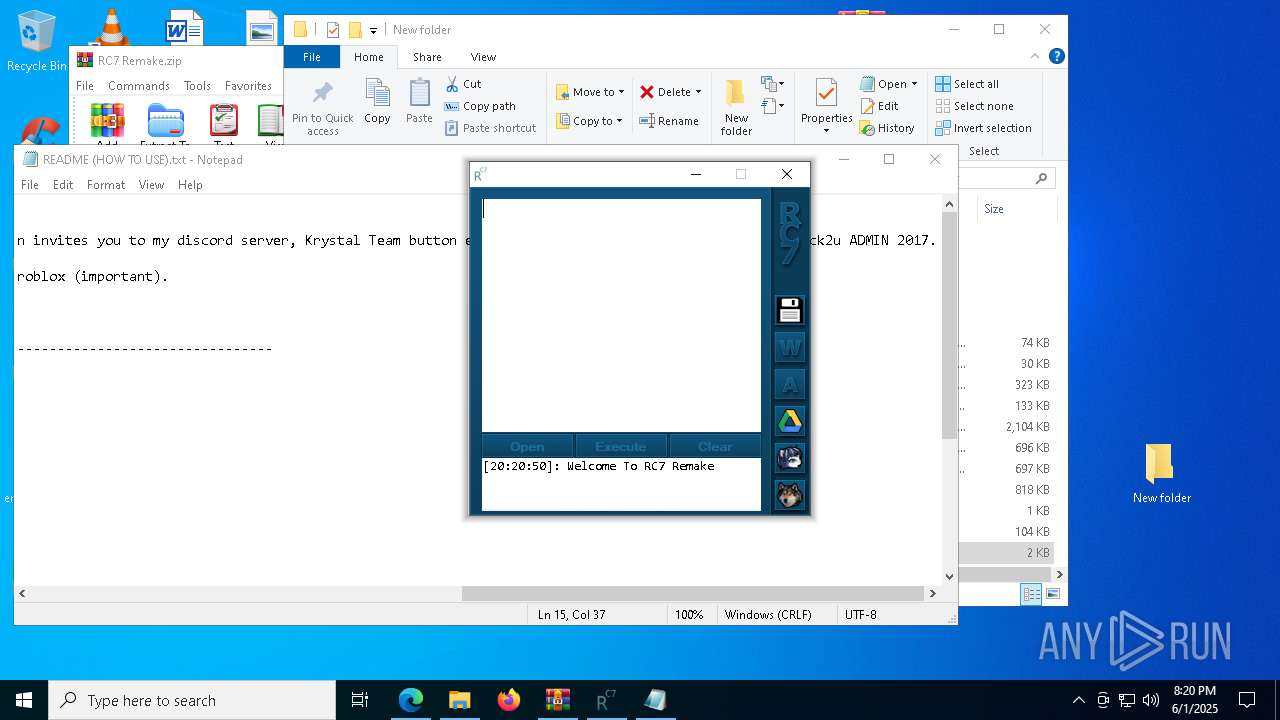Click Edit in Explorer ribbon
Screen dimensions: 1280x720
click(879, 106)
